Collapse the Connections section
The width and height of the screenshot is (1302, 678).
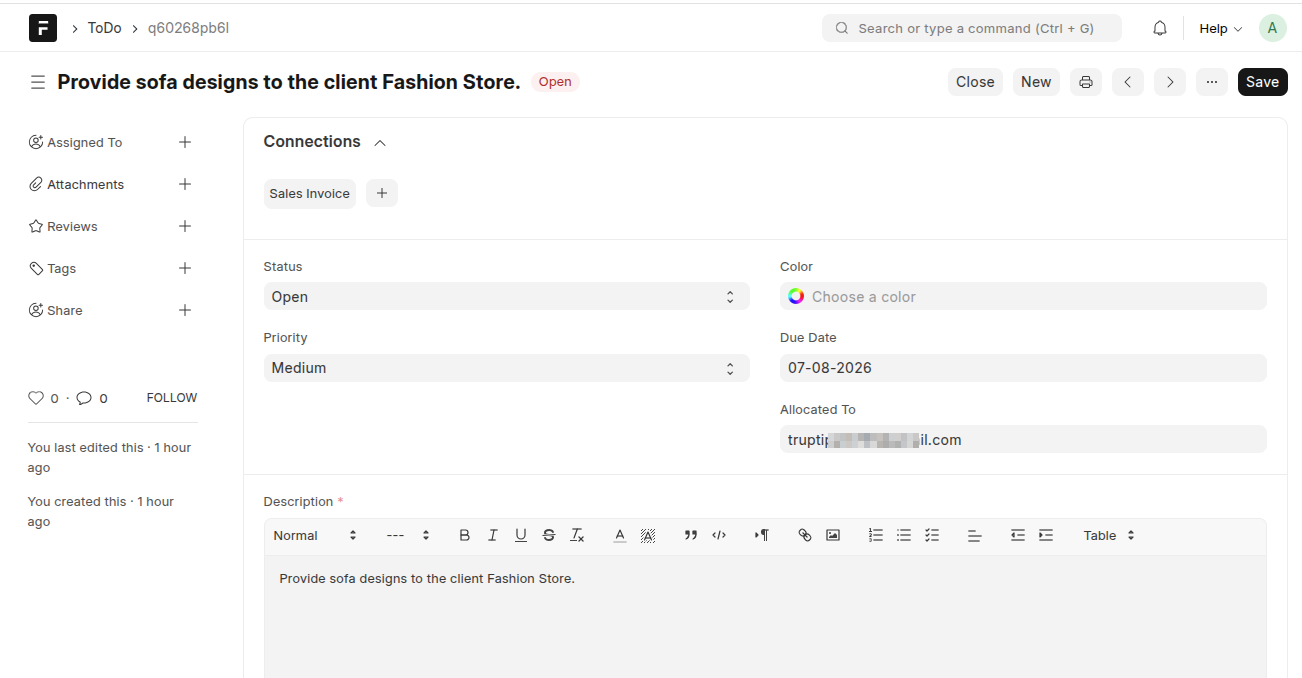tap(380, 143)
